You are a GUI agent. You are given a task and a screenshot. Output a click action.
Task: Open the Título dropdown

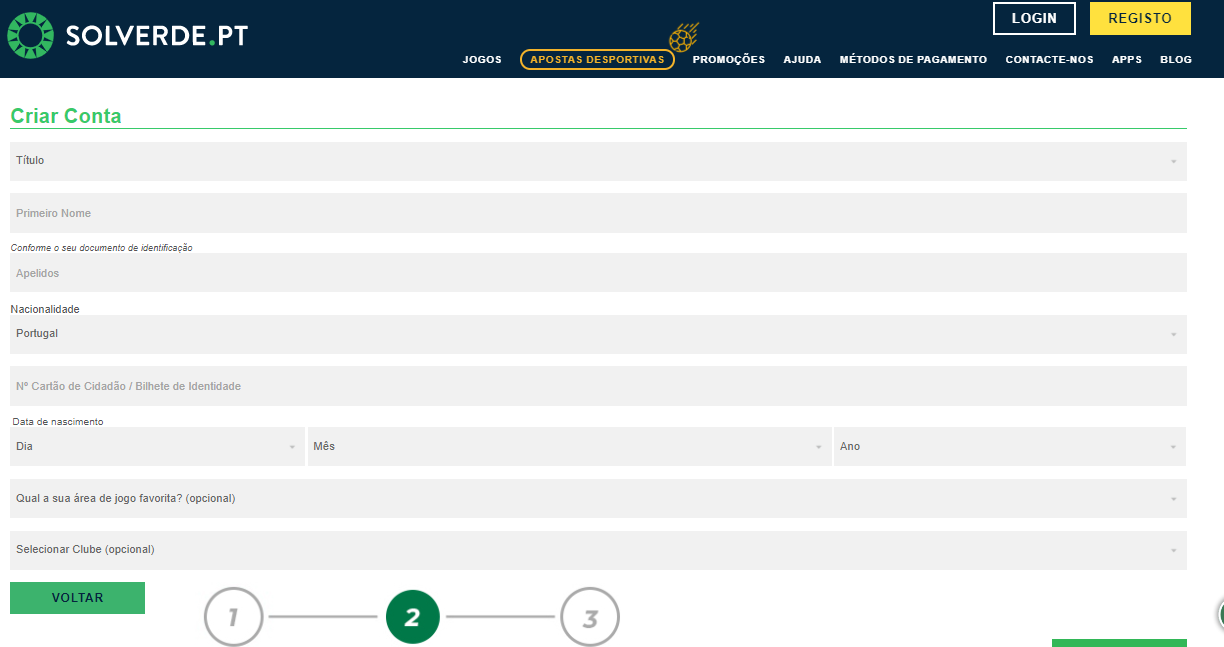coord(598,161)
